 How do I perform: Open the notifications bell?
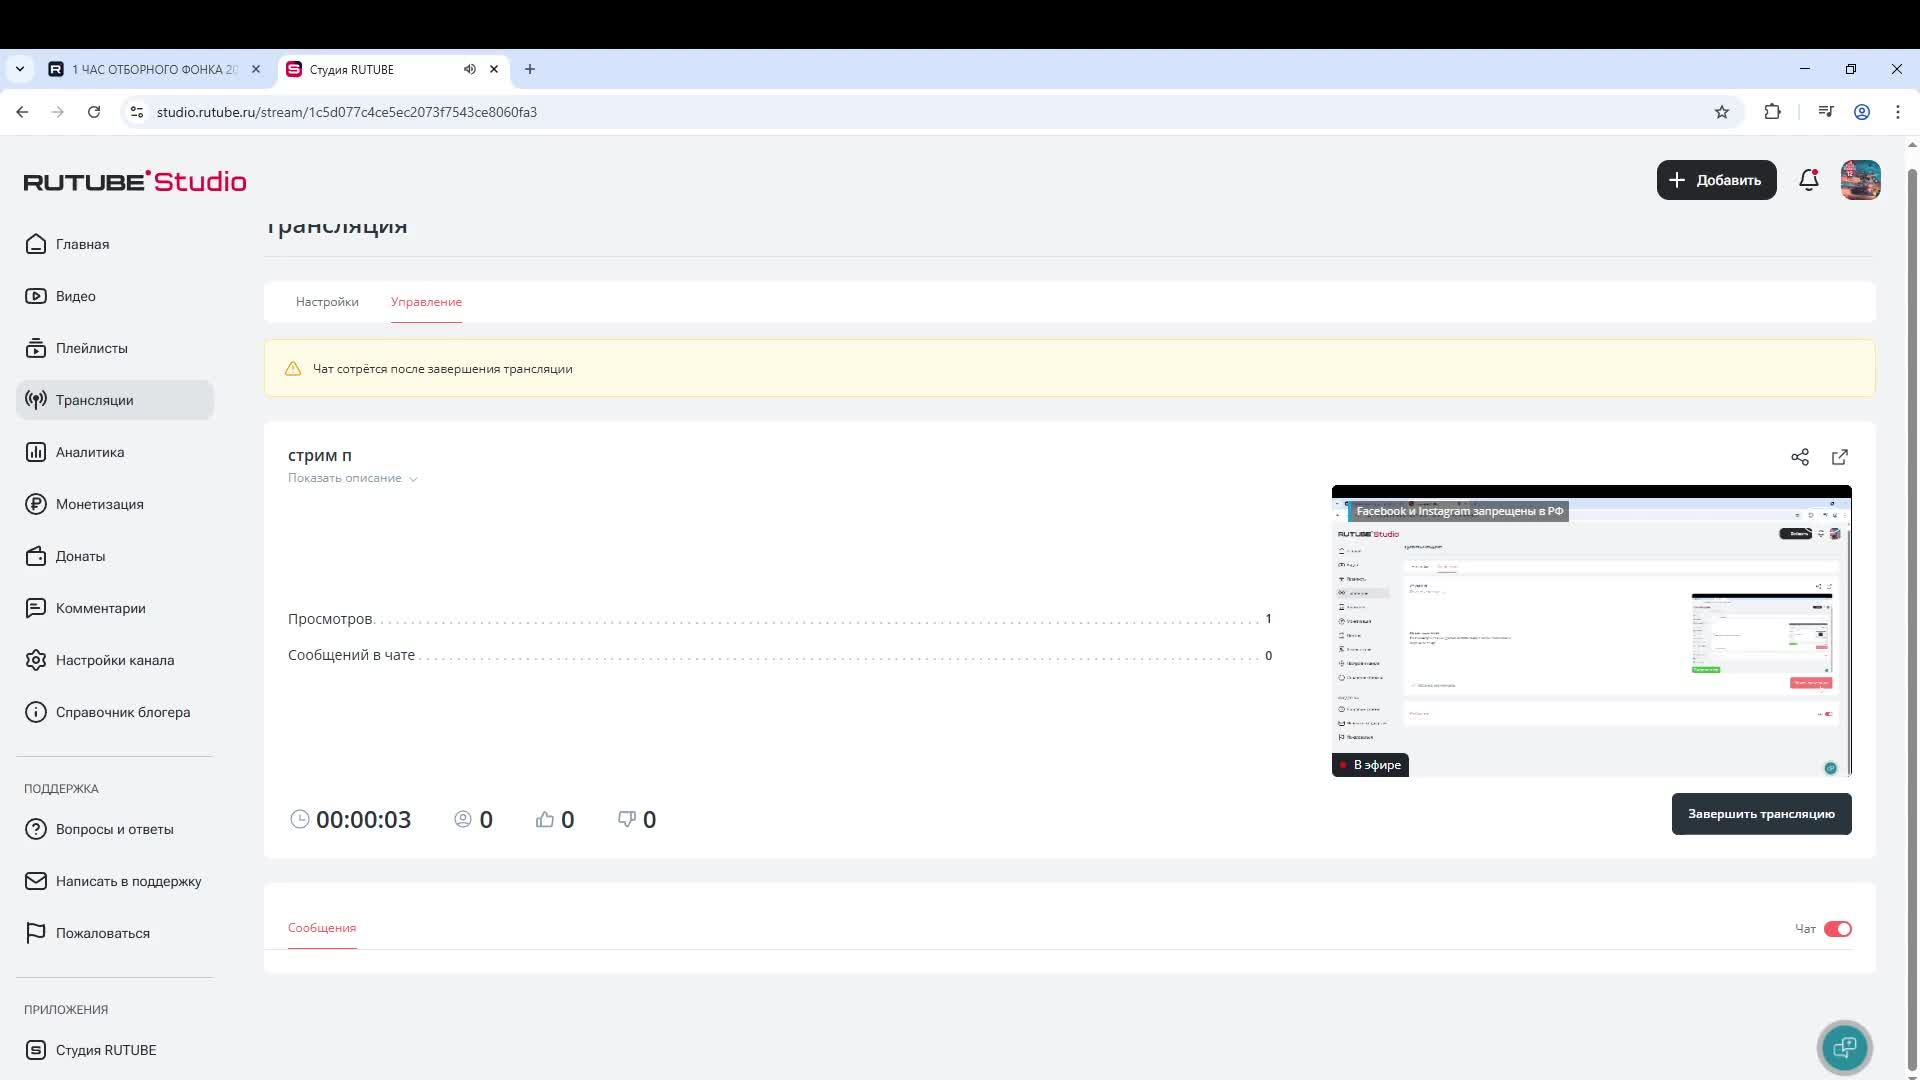click(x=1808, y=180)
